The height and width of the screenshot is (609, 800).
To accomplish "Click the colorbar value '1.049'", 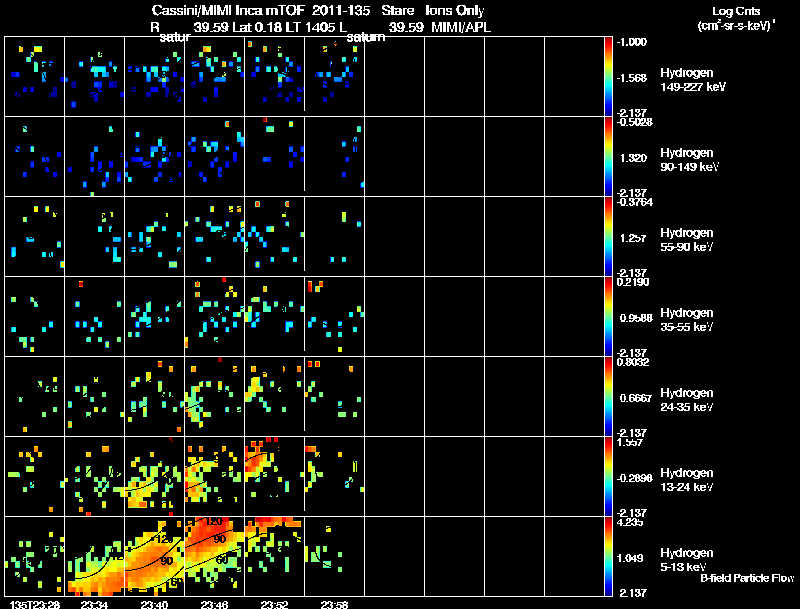I will pos(631,558).
